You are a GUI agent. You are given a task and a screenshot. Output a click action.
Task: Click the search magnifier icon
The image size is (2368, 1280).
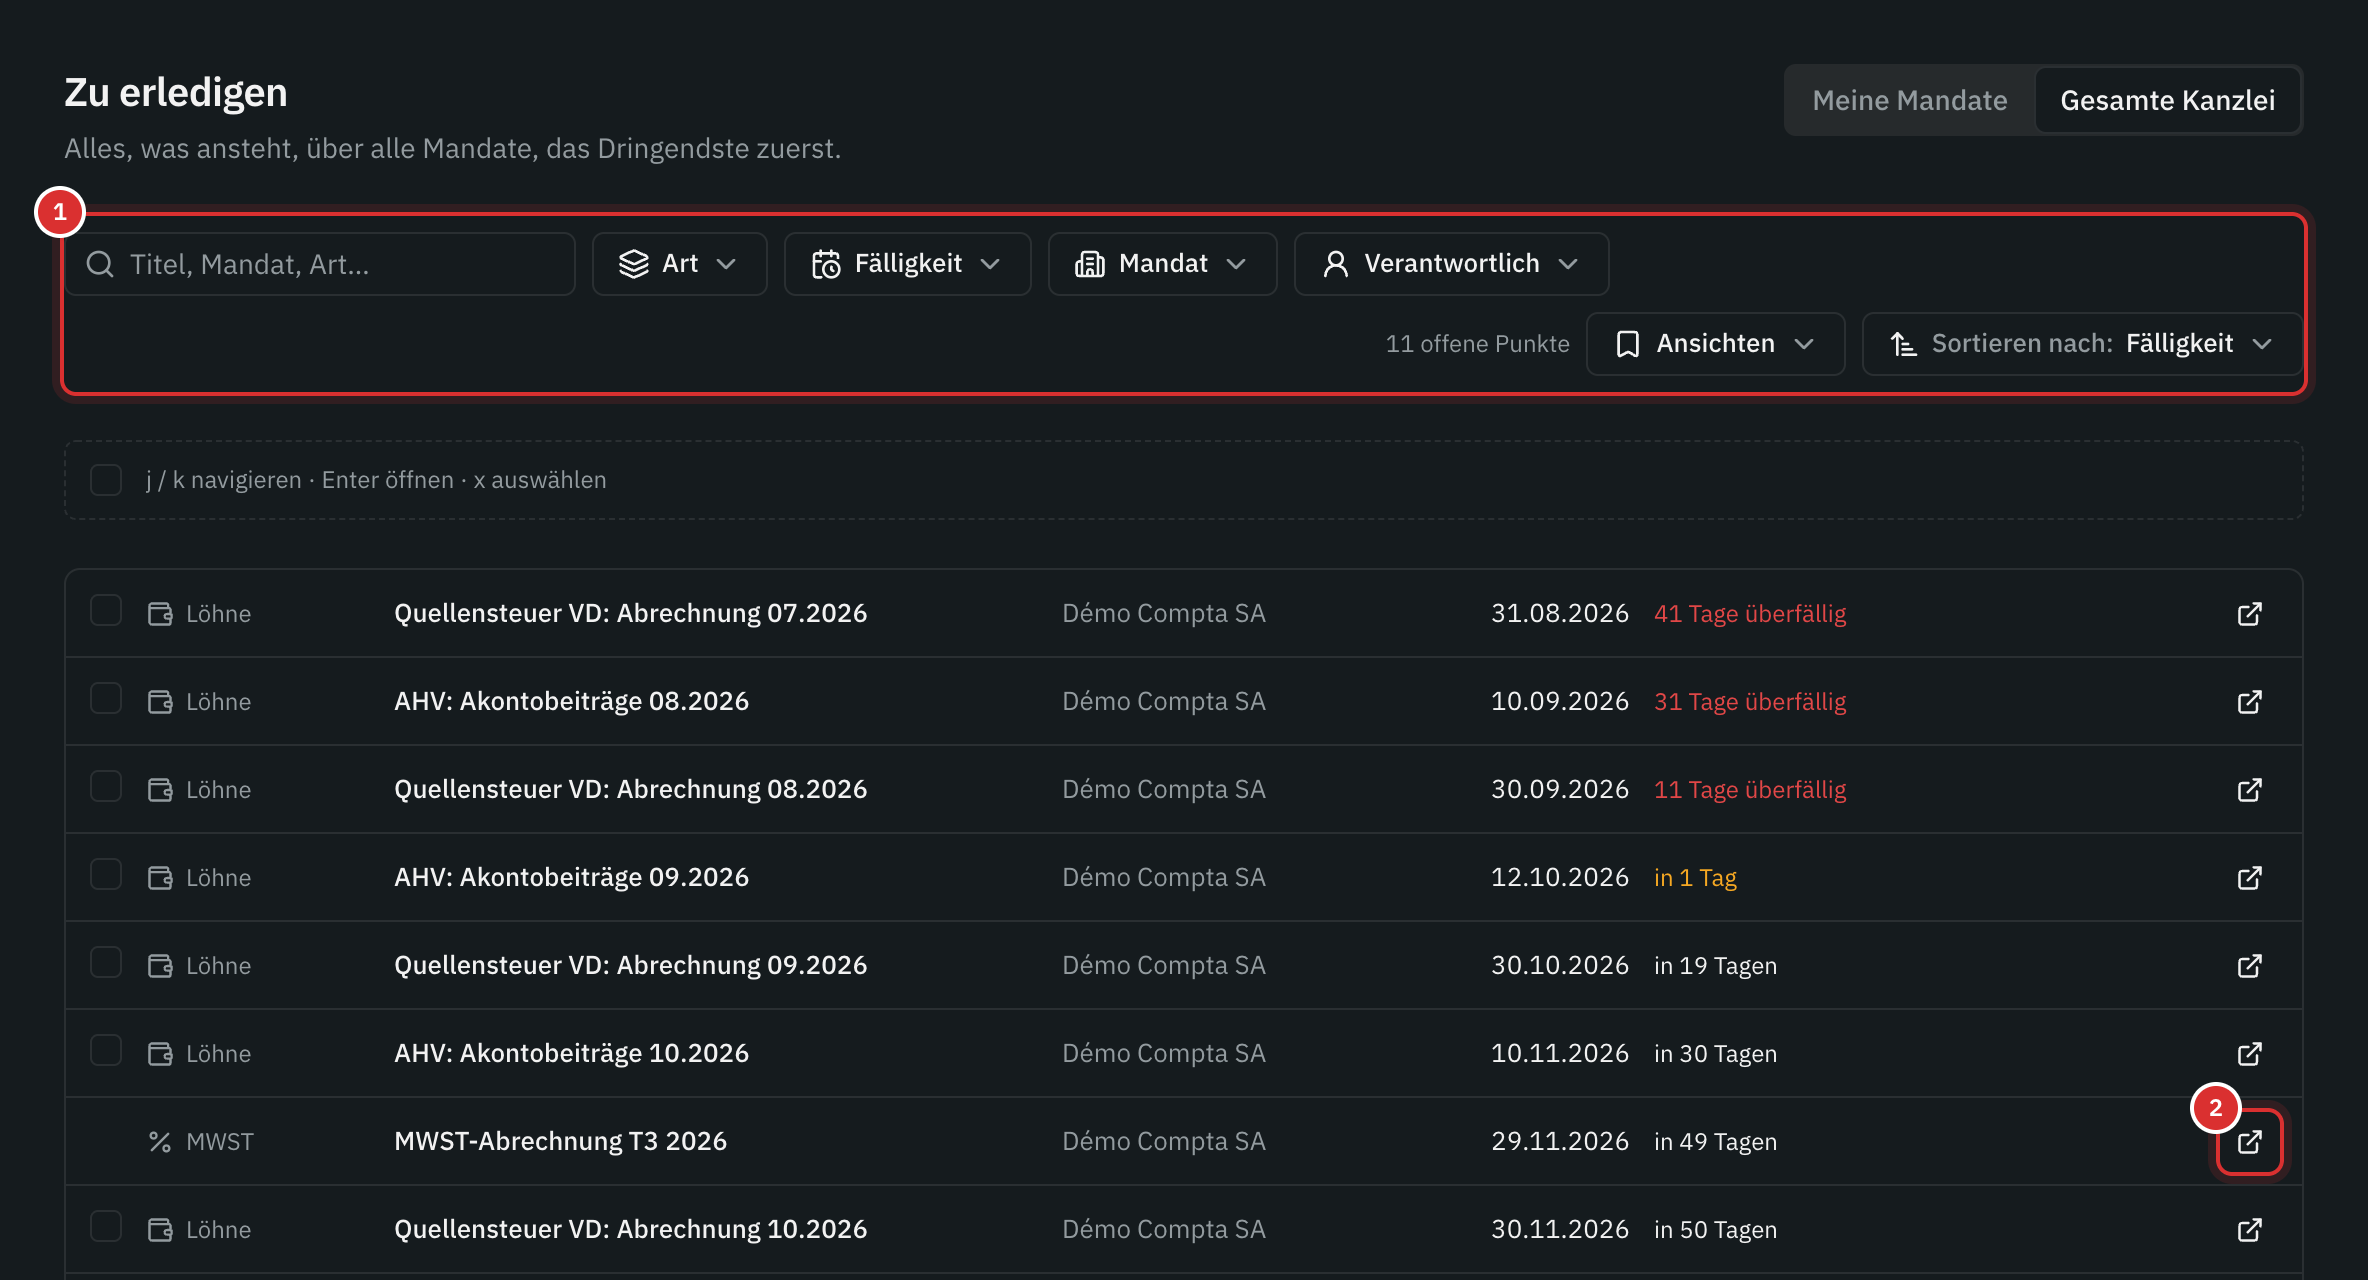click(100, 264)
